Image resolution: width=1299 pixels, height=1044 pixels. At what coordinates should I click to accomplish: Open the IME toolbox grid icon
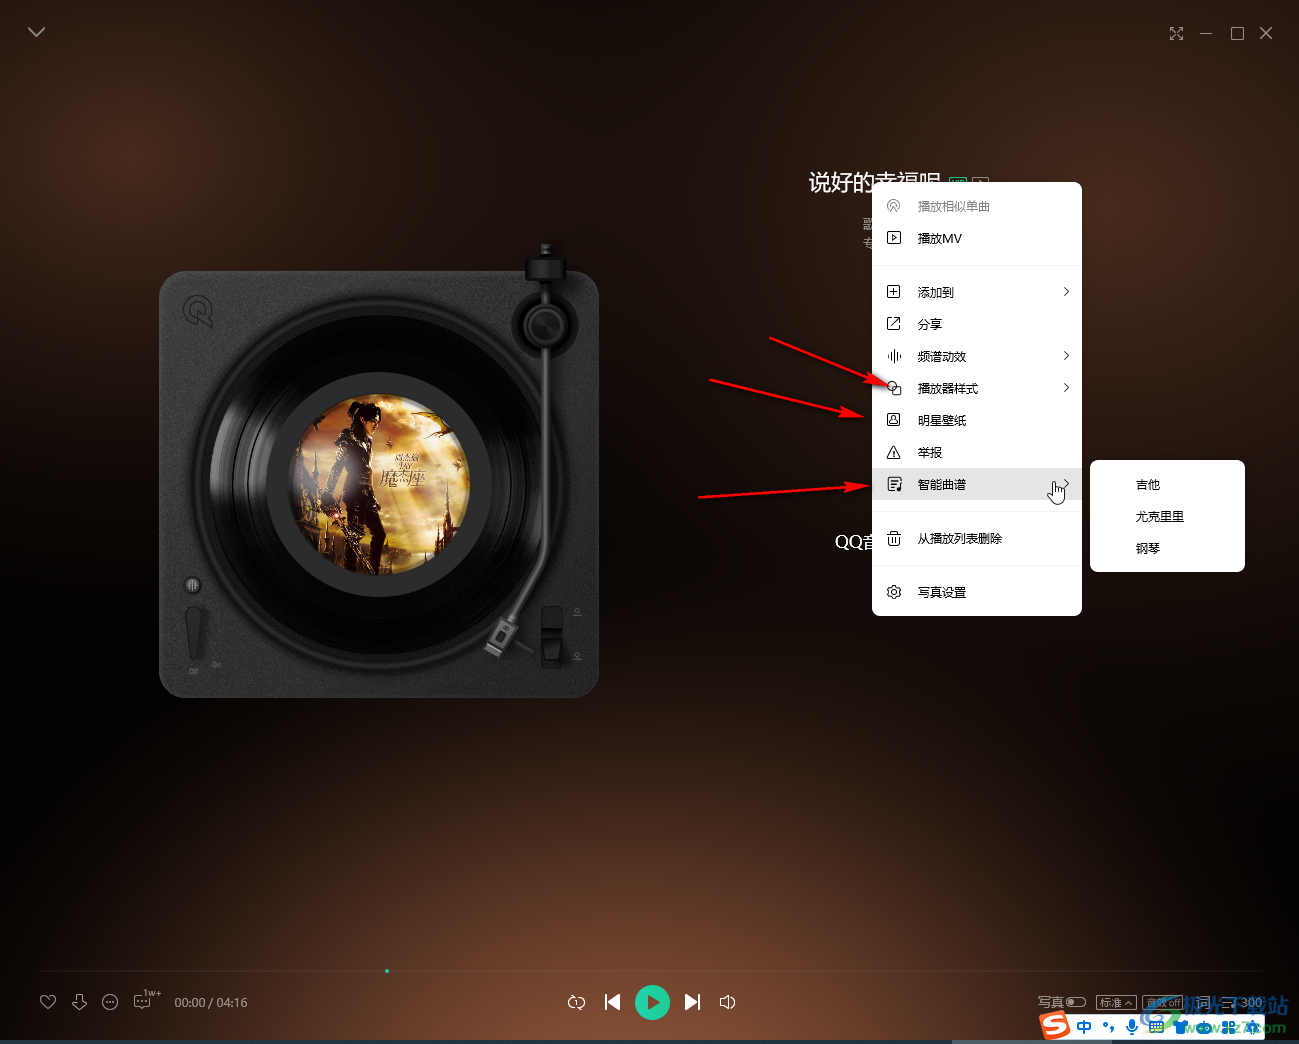[x=1229, y=1027]
